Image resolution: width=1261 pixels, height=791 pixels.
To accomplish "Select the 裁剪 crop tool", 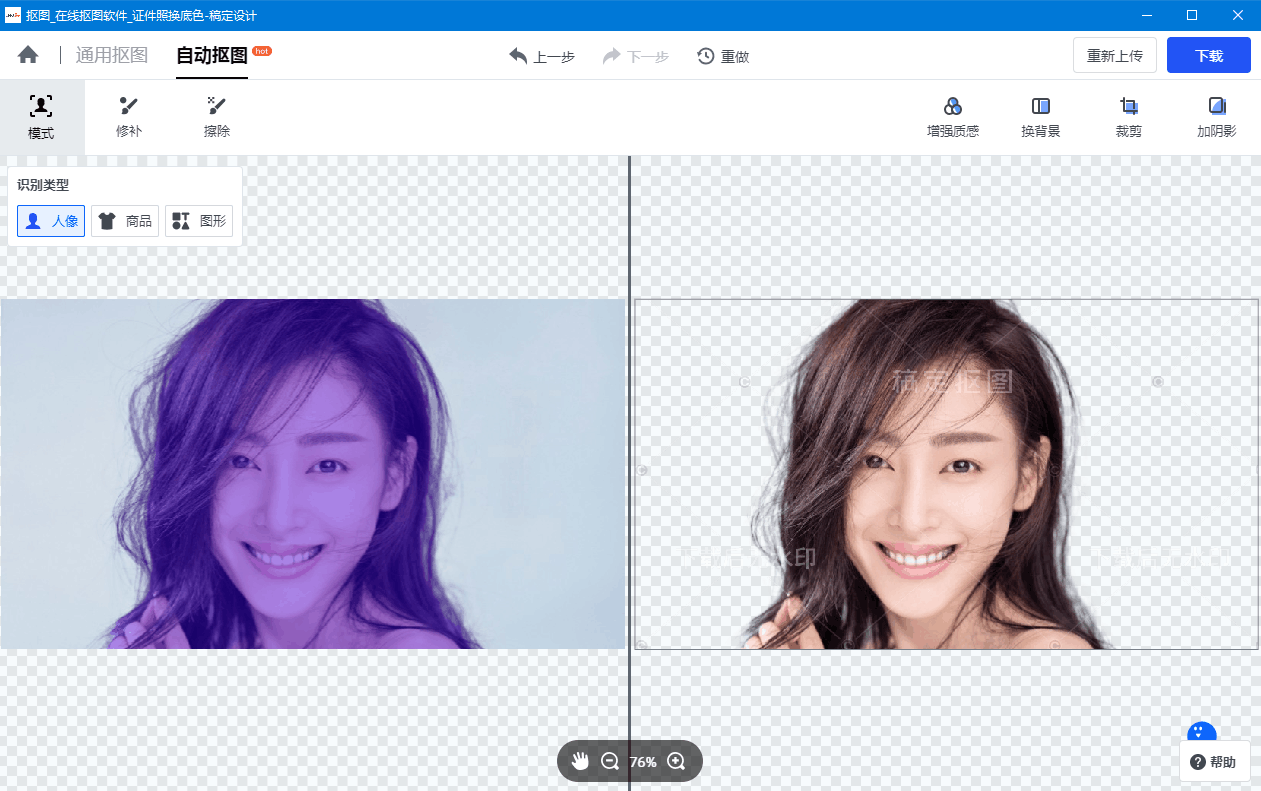I will pyautogui.click(x=1128, y=117).
